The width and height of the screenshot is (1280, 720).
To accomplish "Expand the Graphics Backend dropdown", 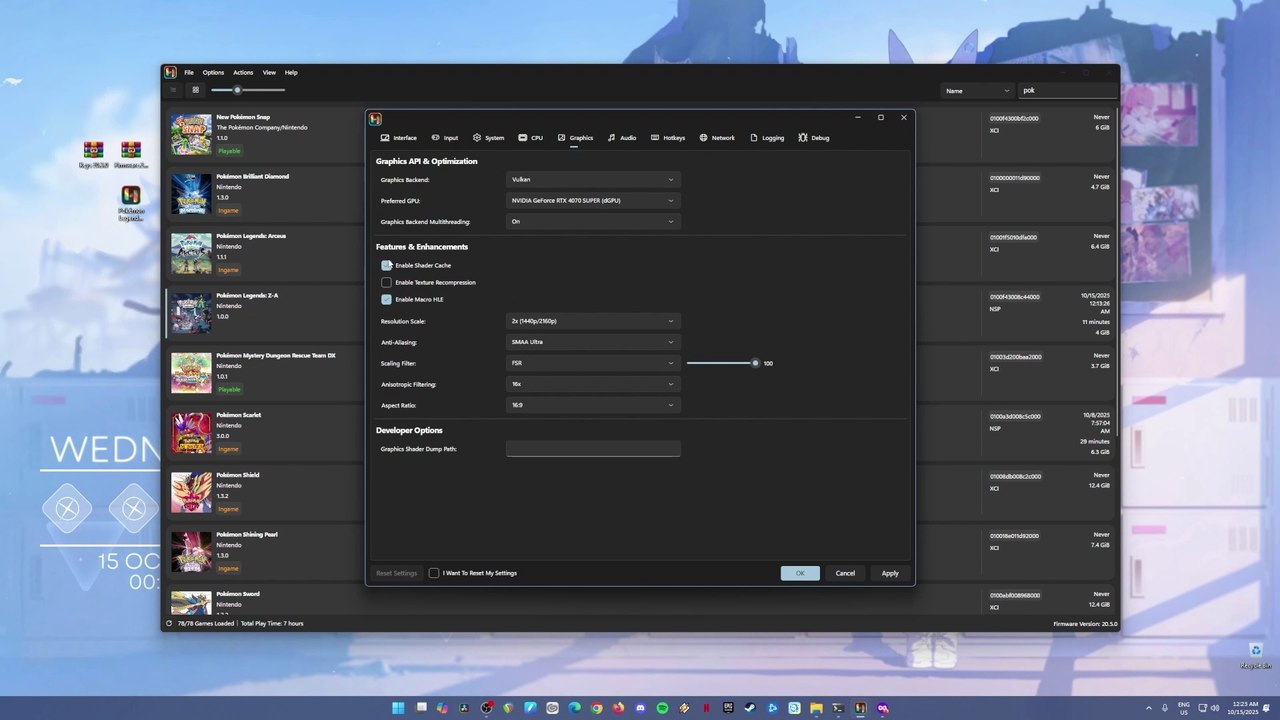I will (x=593, y=180).
